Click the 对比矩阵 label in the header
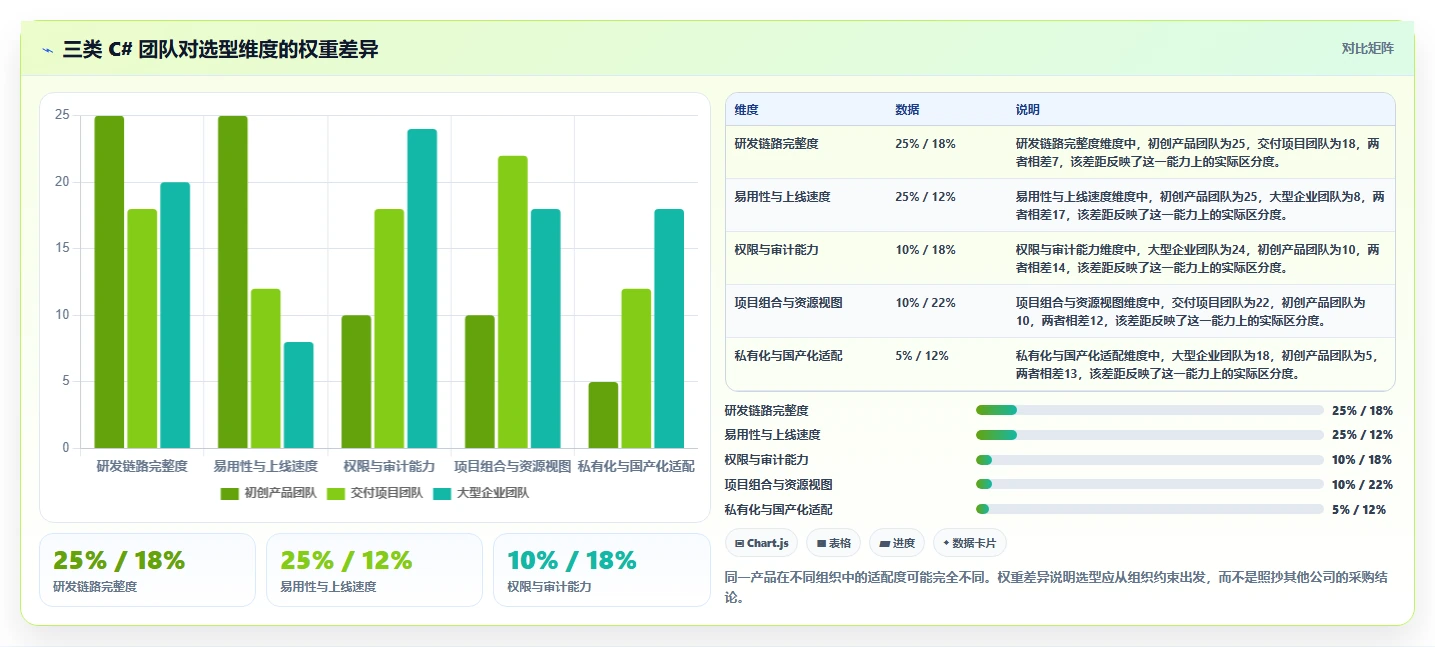1435x647 pixels. pos(1367,48)
